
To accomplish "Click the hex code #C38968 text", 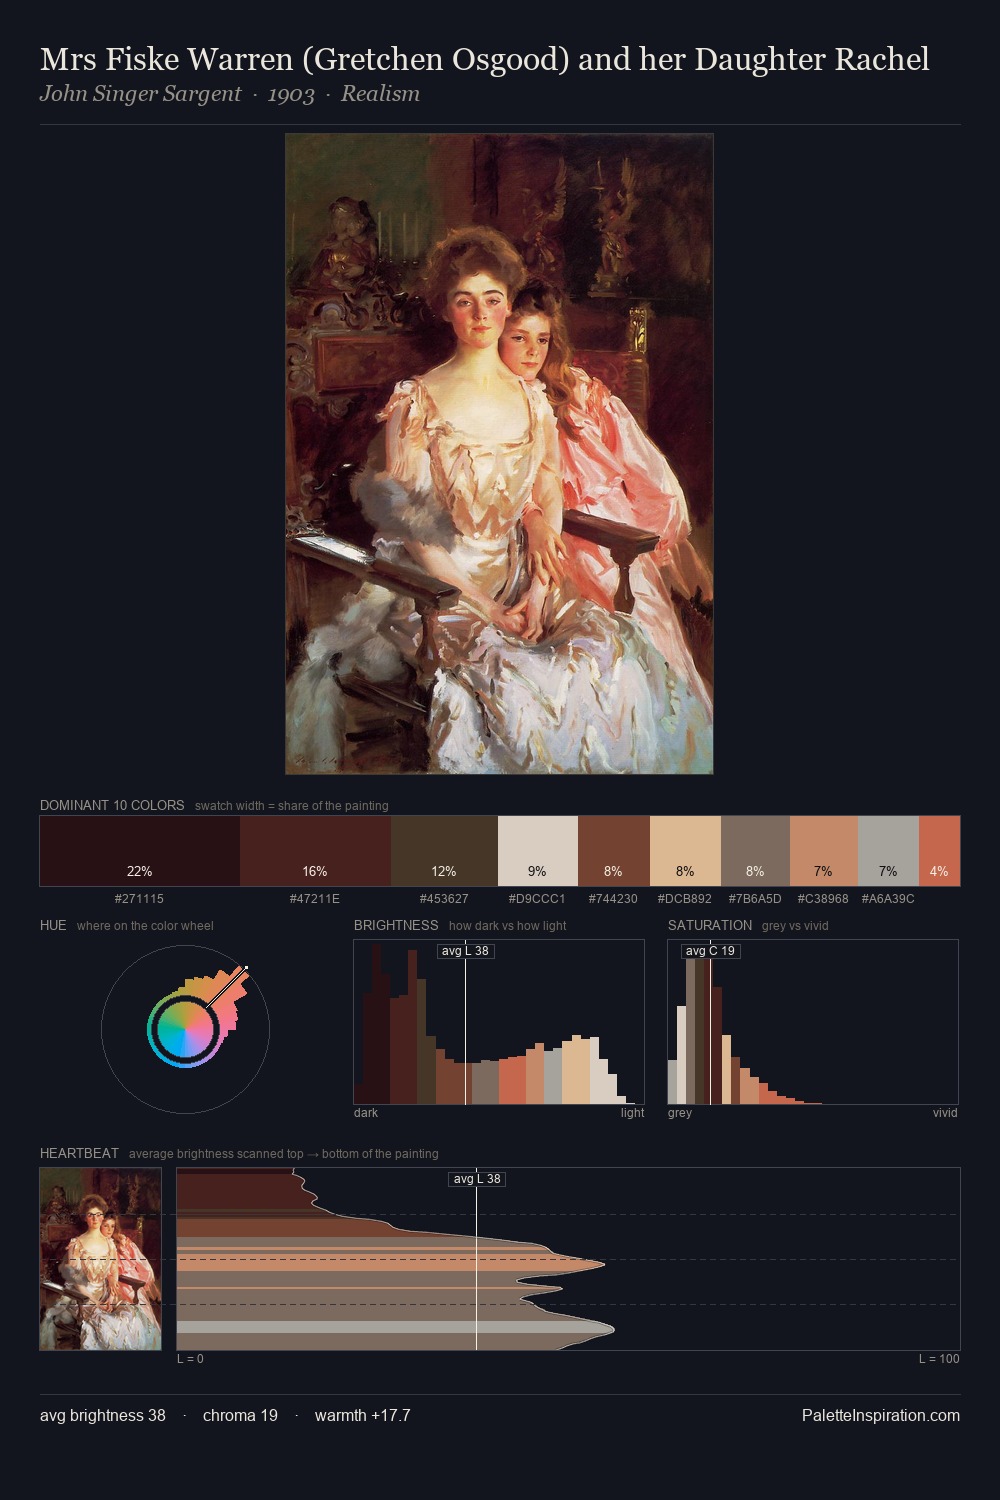I will (823, 899).
